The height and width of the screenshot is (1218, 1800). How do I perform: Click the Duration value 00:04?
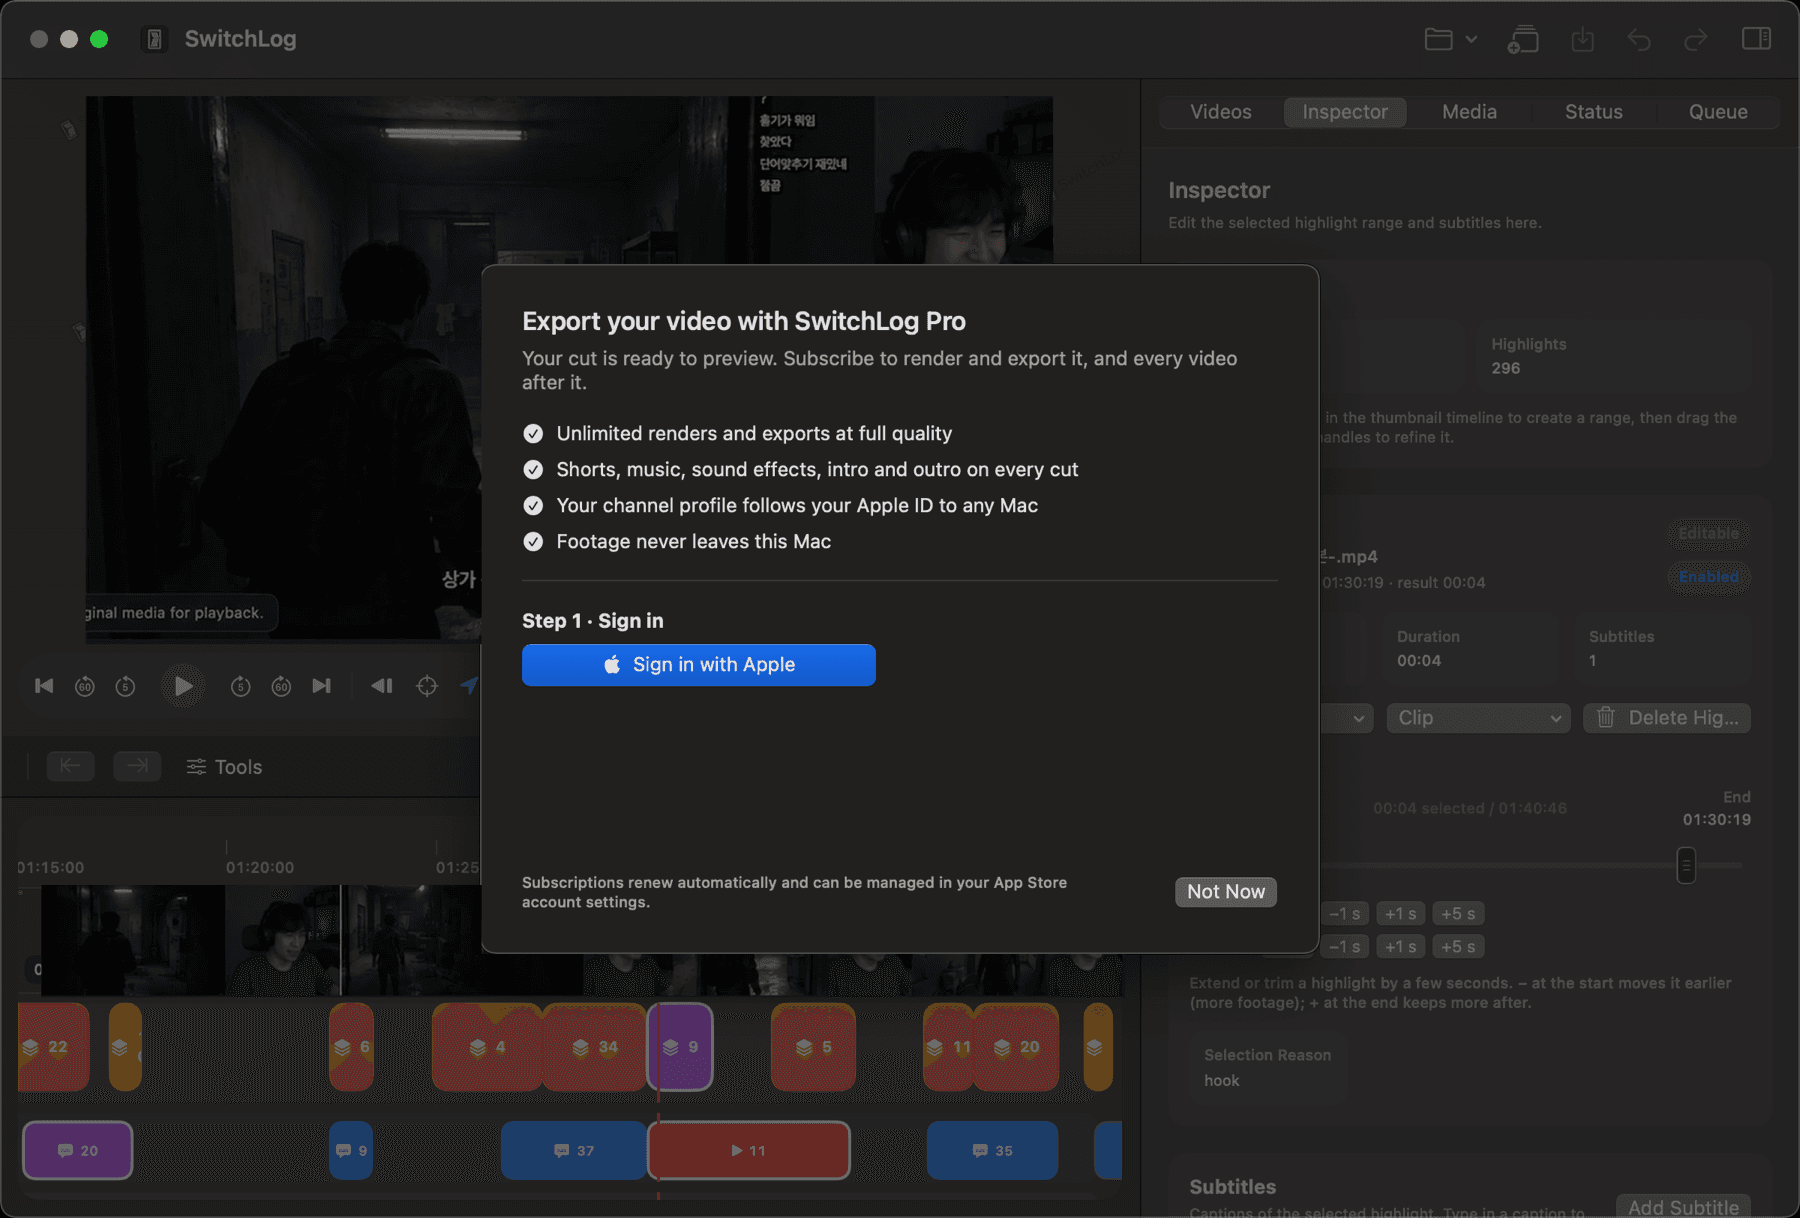click(x=1419, y=661)
